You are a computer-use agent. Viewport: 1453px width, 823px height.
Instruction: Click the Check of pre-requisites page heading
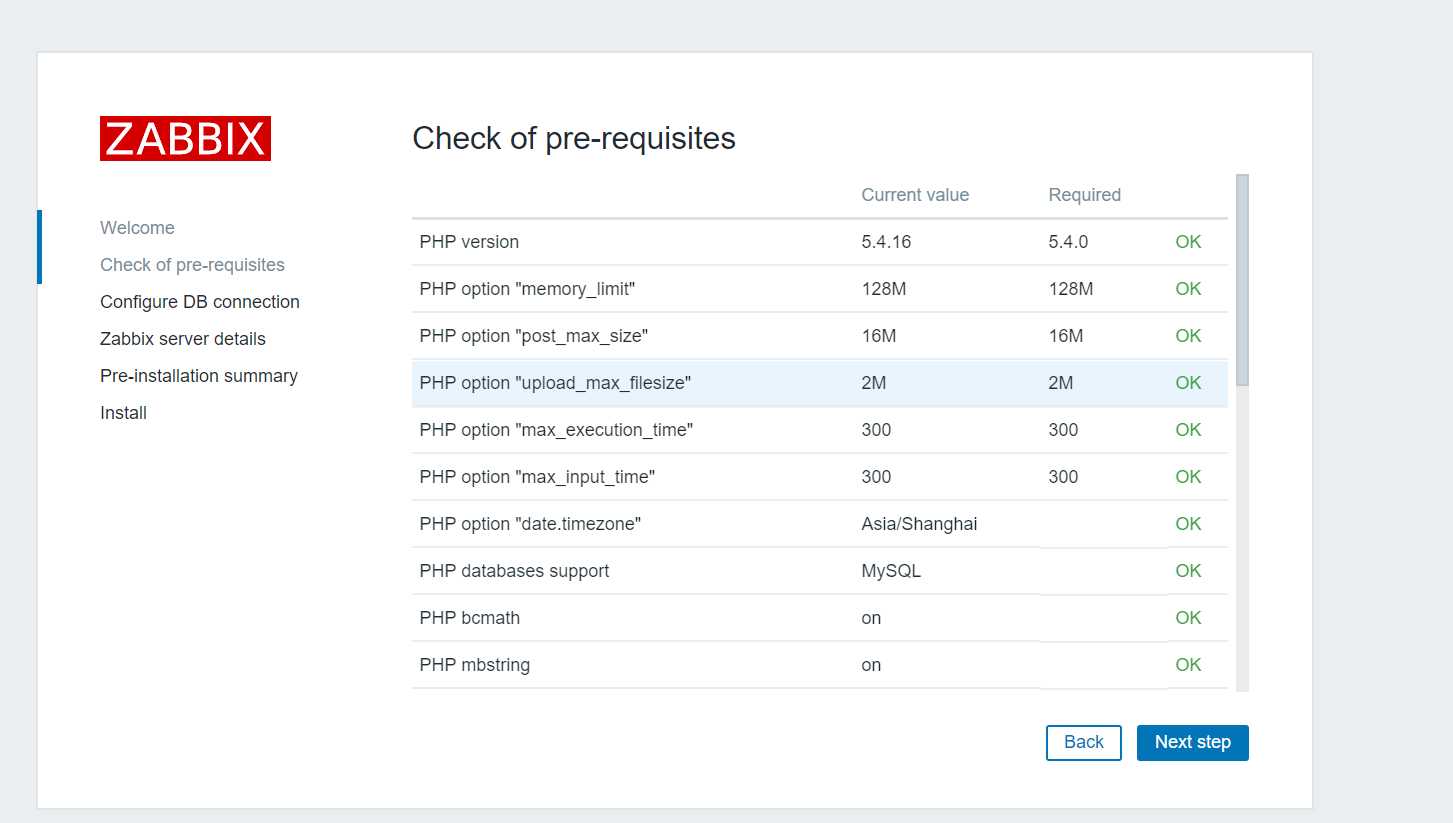[x=574, y=138]
